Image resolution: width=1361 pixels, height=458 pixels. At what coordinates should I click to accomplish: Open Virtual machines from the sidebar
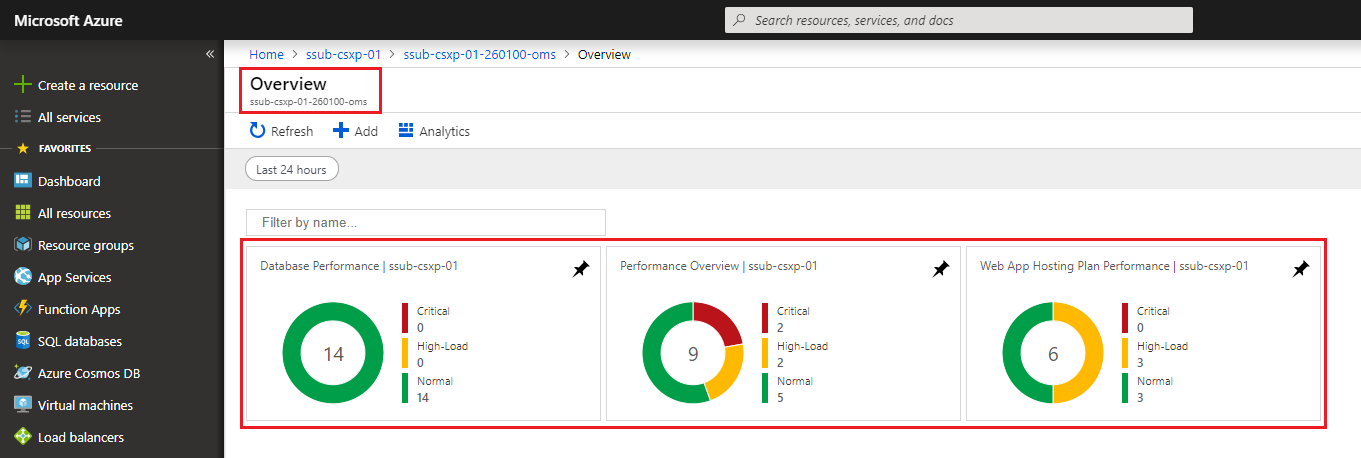coord(85,405)
